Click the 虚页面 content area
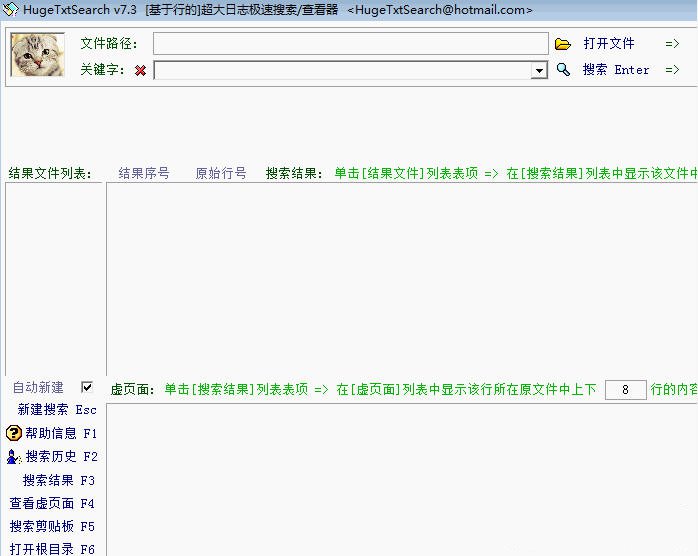This screenshot has height=556, width=698. tap(402, 480)
